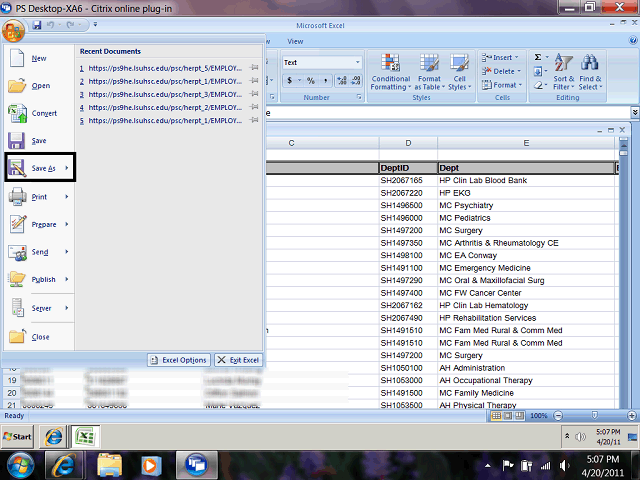
Task: Open Sort & Filter menu
Action: 564,72
